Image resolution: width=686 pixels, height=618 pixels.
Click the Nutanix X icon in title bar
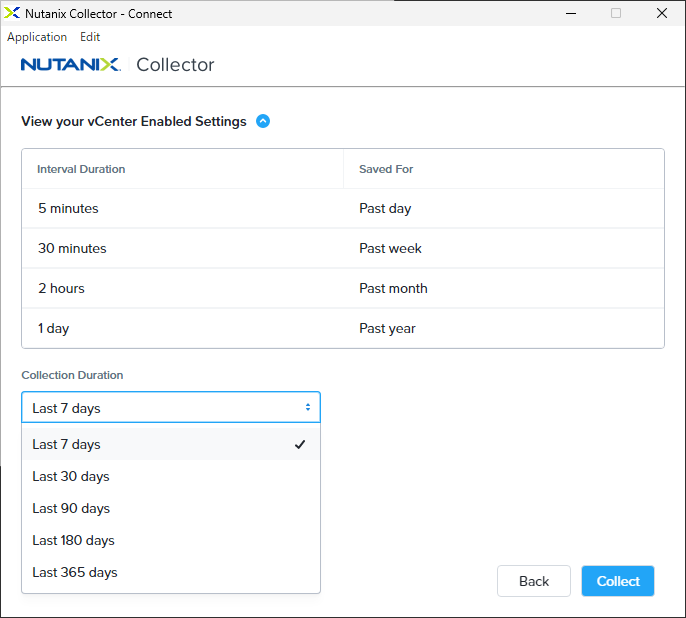coord(12,13)
